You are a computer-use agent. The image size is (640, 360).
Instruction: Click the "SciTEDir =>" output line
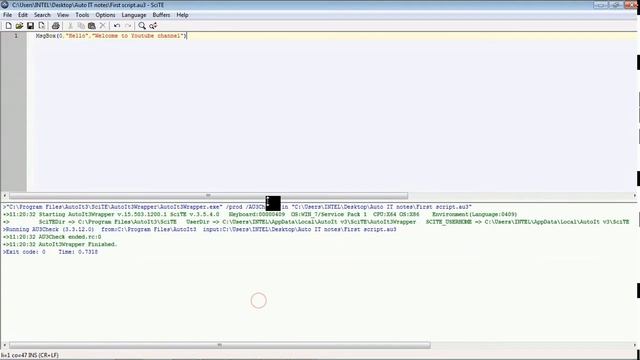coord(316,222)
